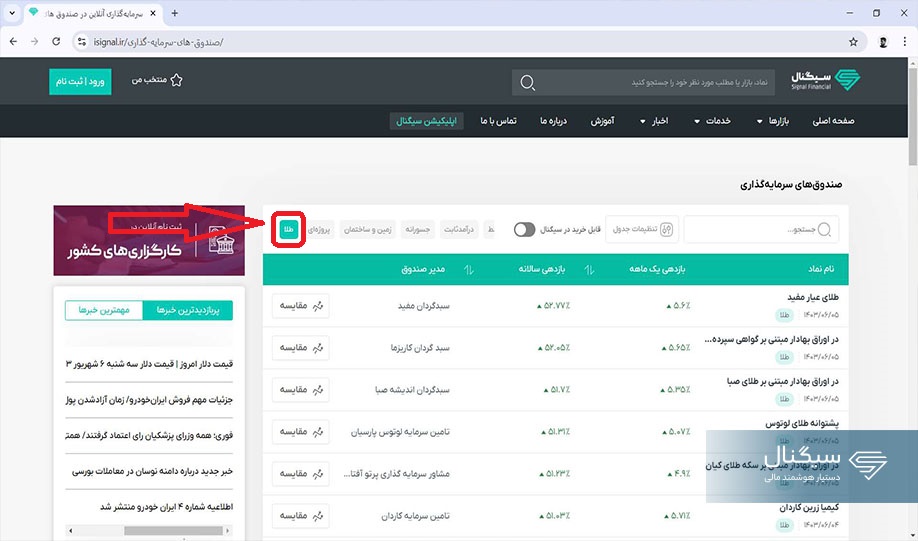This screenshot has height=541, width=918.
Task: Click the search icon in table filter box
Action: coord(824,230)
